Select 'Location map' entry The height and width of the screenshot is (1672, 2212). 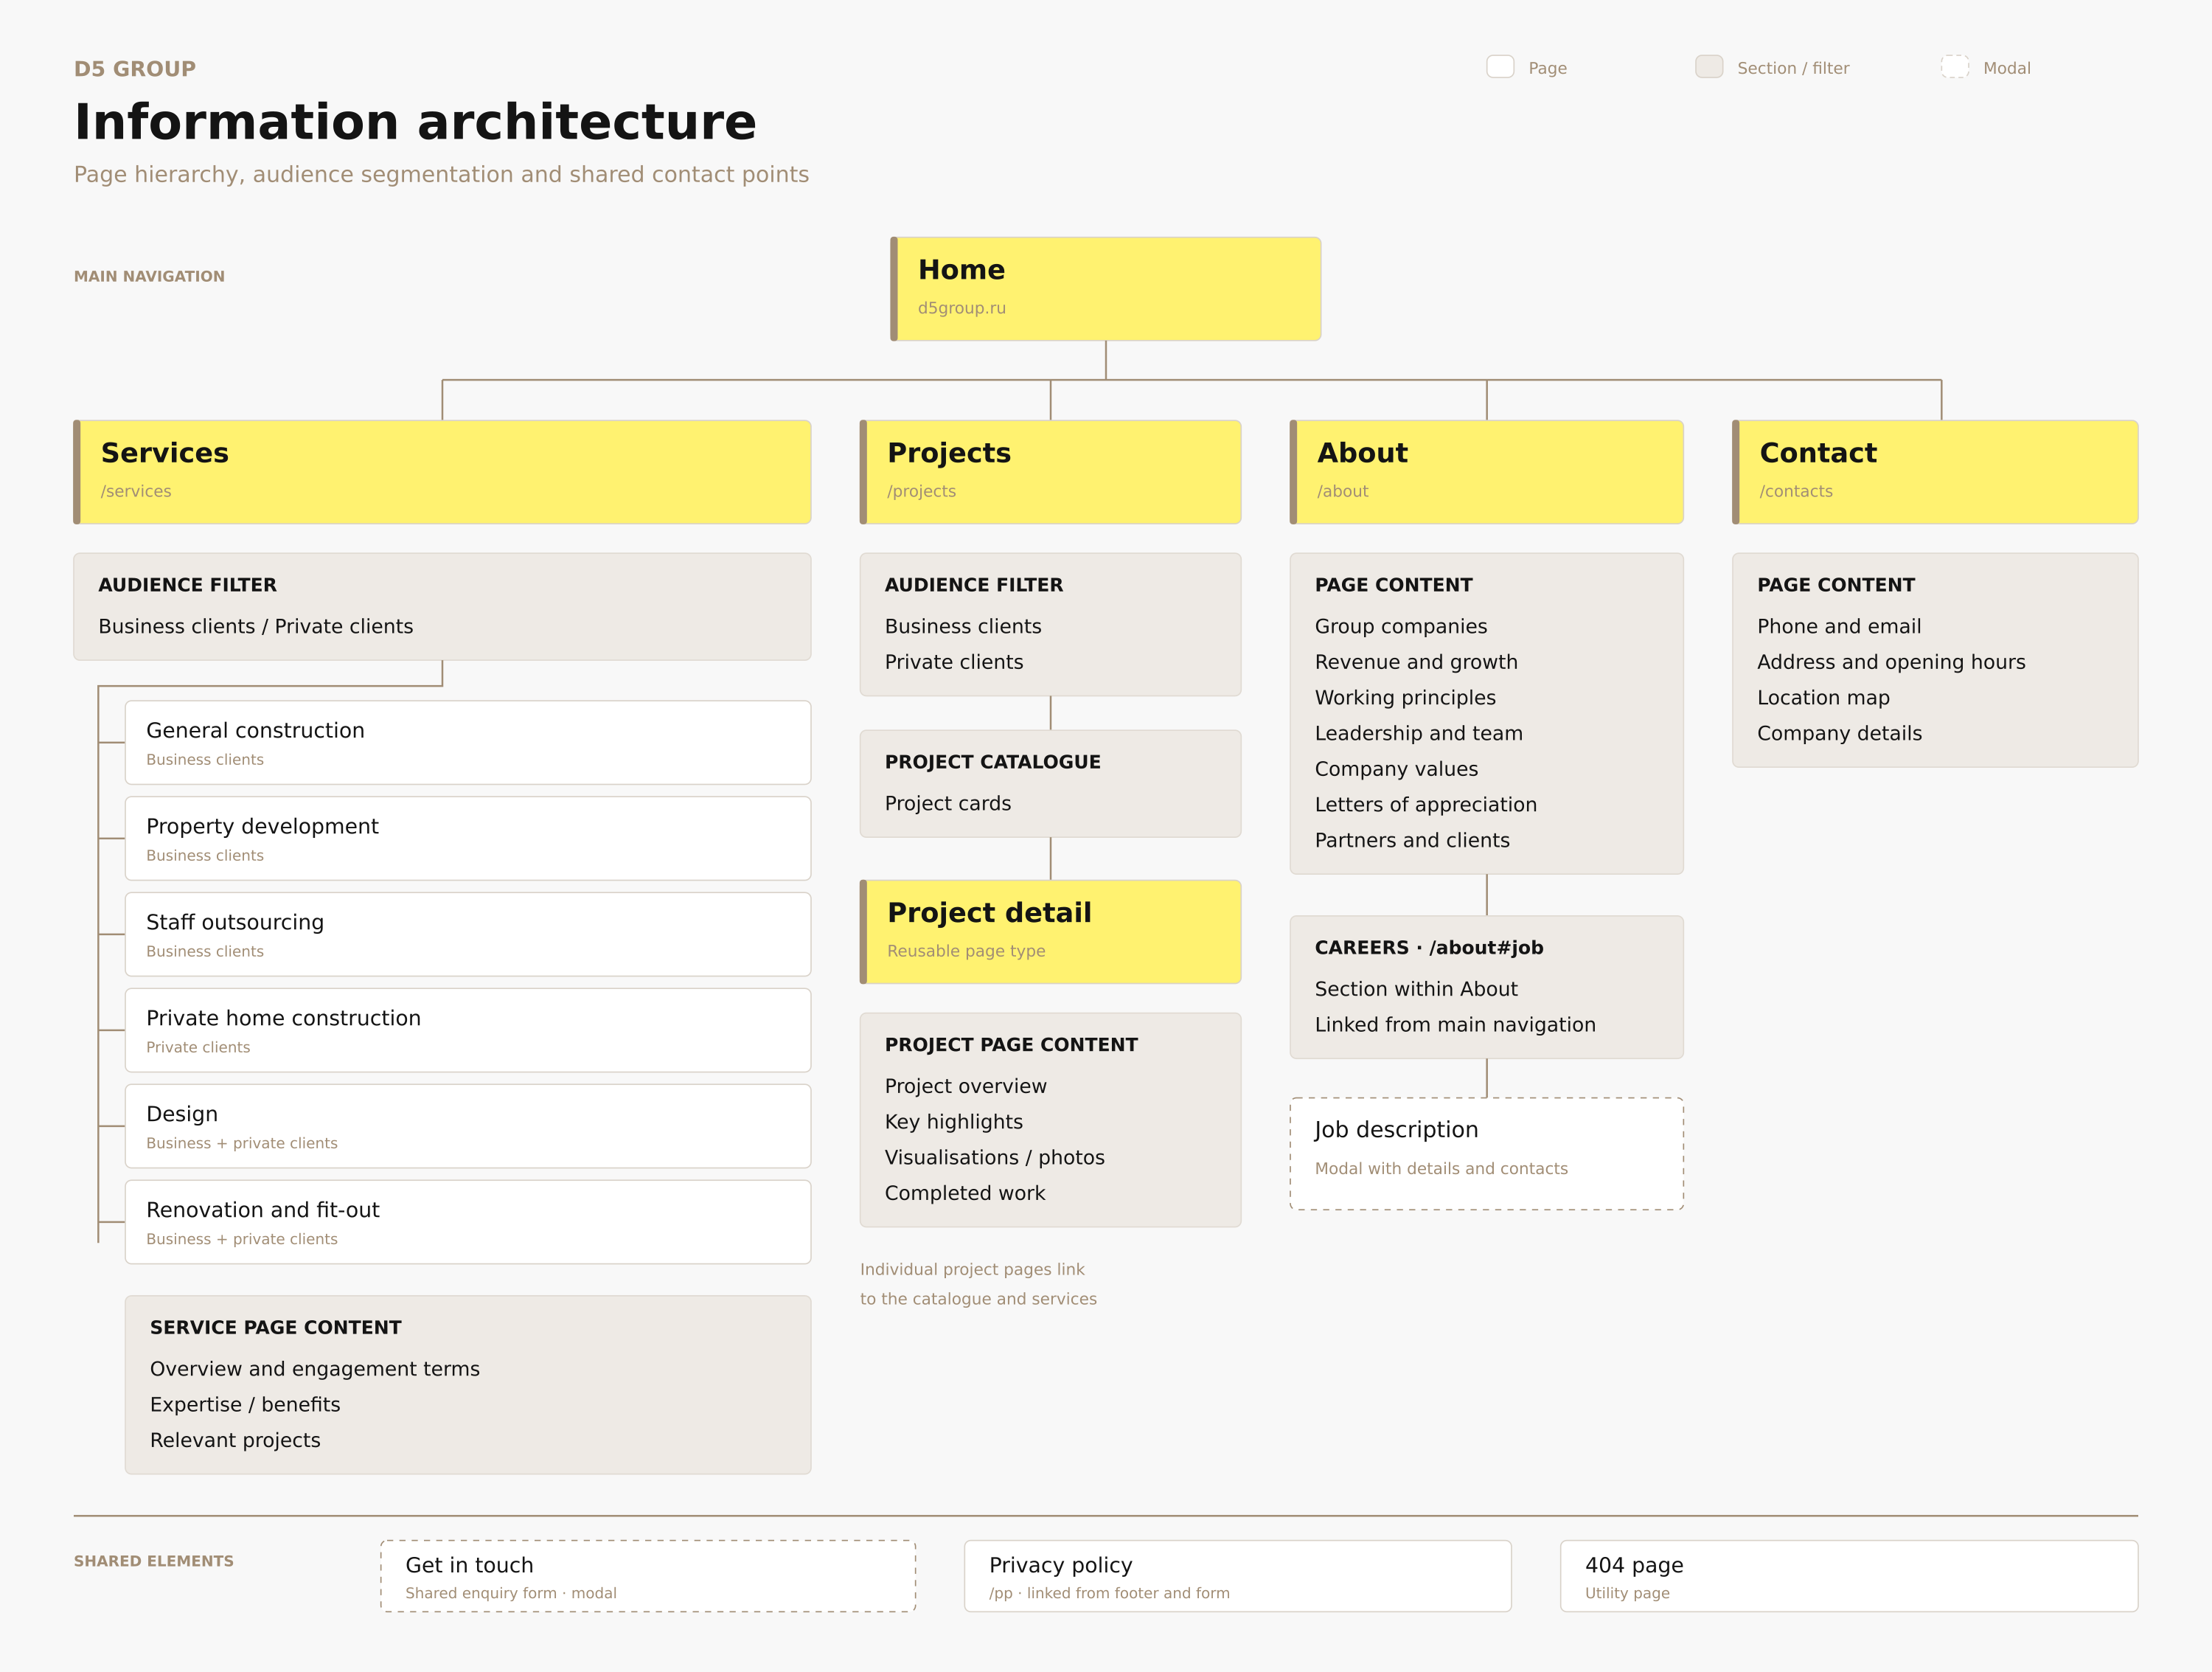[1823, 698]
